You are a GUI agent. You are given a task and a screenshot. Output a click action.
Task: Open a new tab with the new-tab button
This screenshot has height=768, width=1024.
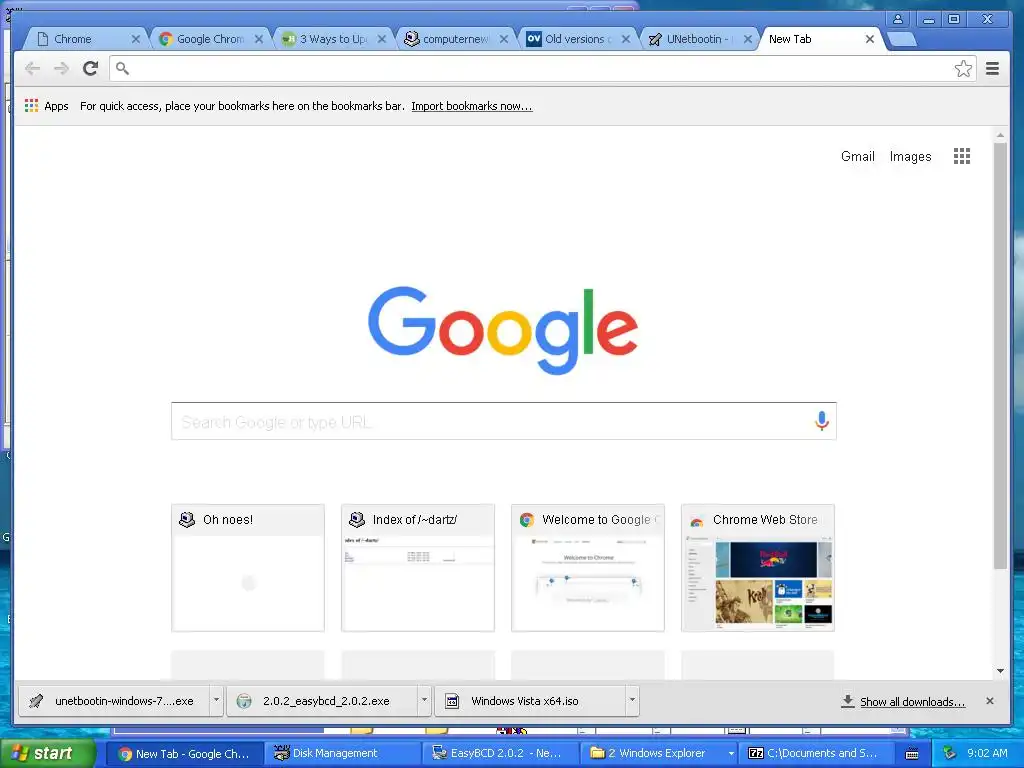(903, 39)
